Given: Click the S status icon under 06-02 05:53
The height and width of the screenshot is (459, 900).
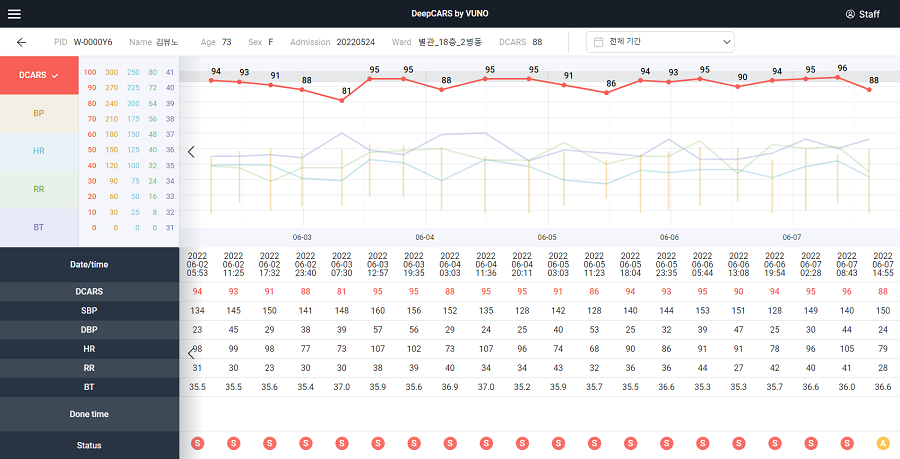Looking at the screenshot, I should tap(197, 443).
